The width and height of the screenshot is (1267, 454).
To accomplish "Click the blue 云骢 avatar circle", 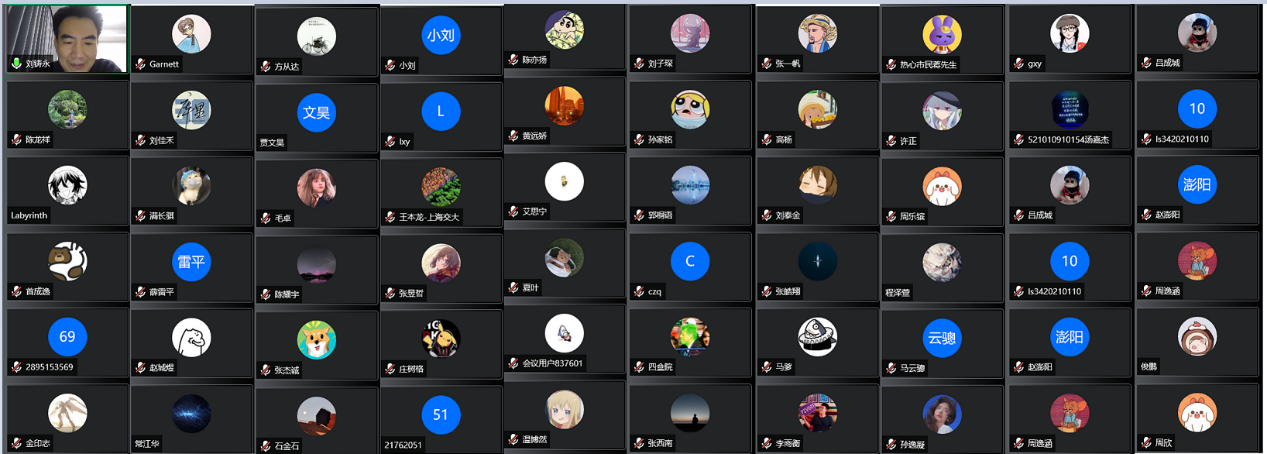I will [941, 338].
